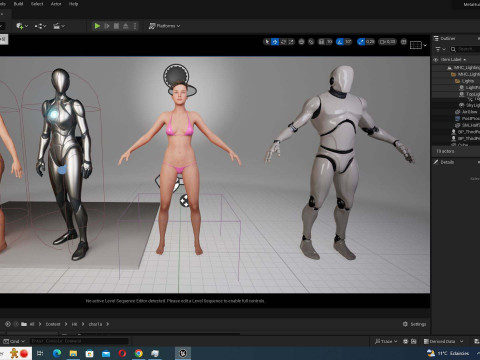
Task: Click the Stop playback square button
Action: [116, 26]
